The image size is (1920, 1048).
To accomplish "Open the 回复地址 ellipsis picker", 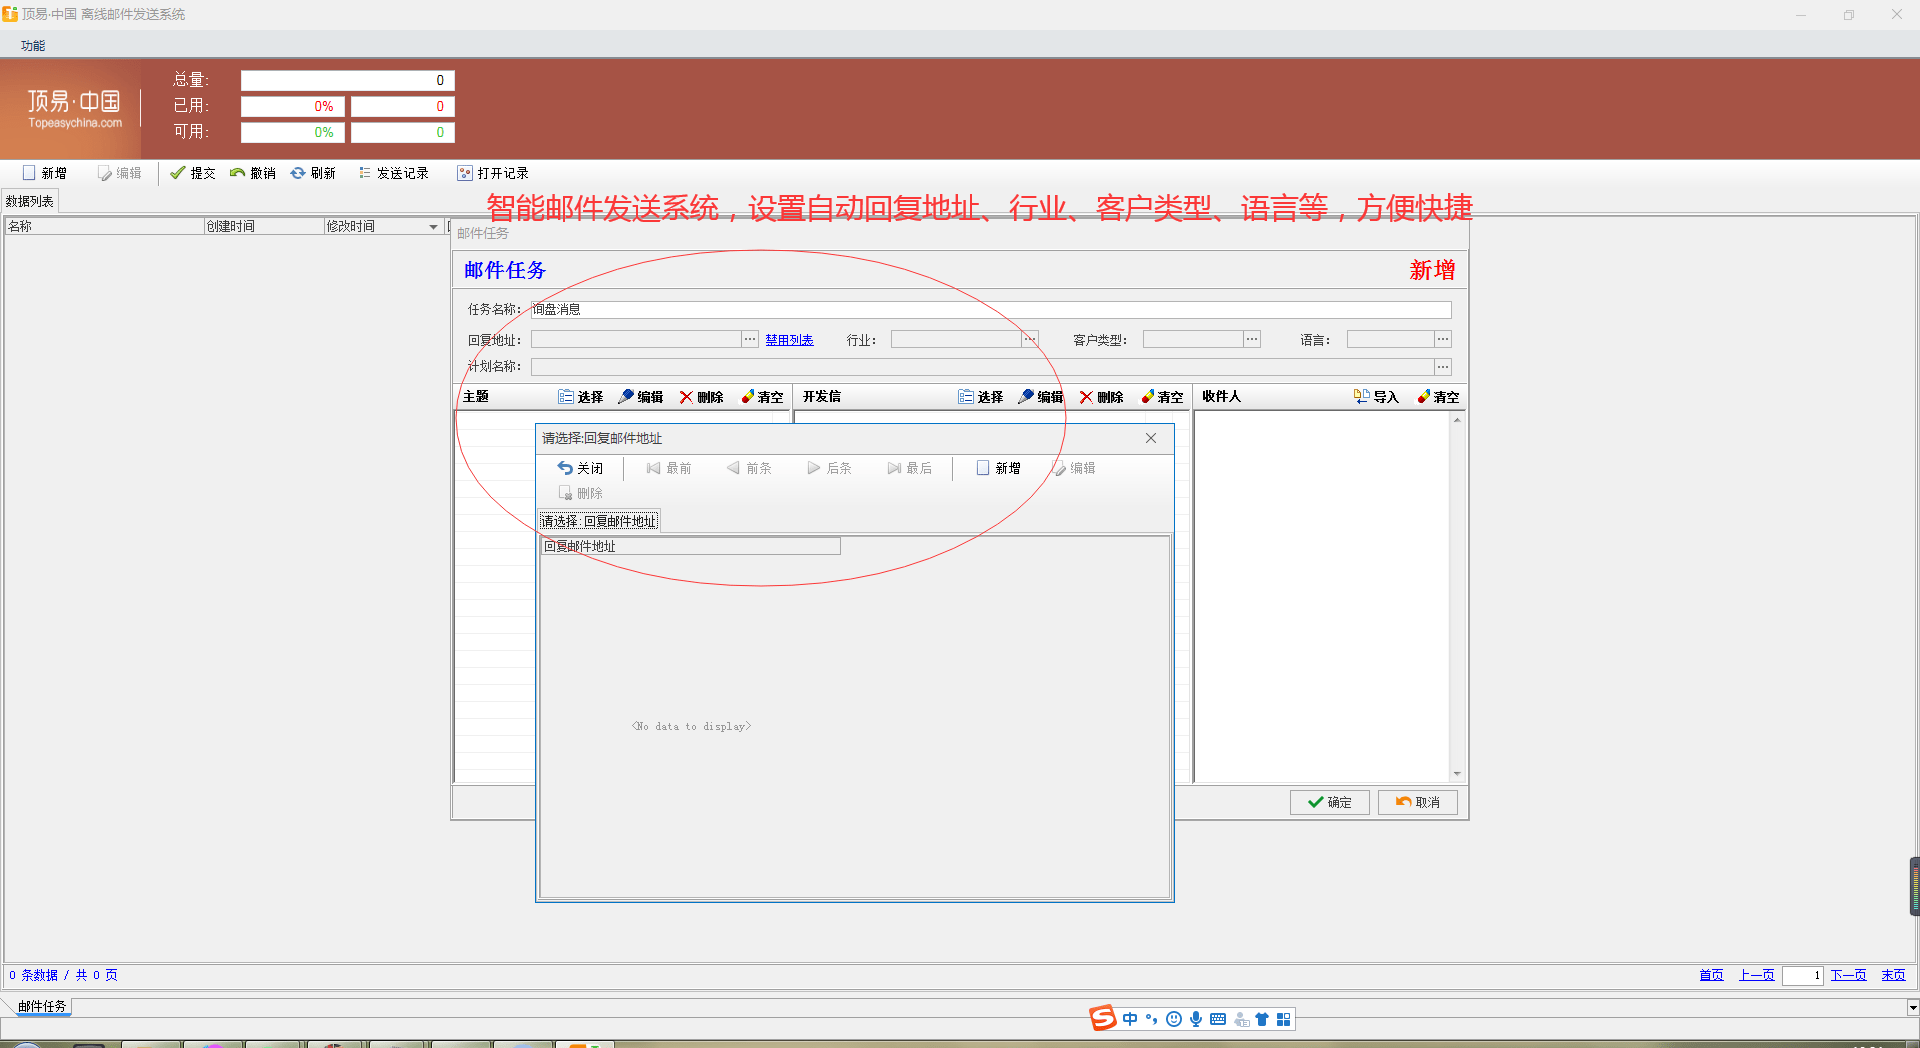I will pyautogui.click(x=750, y=339).
